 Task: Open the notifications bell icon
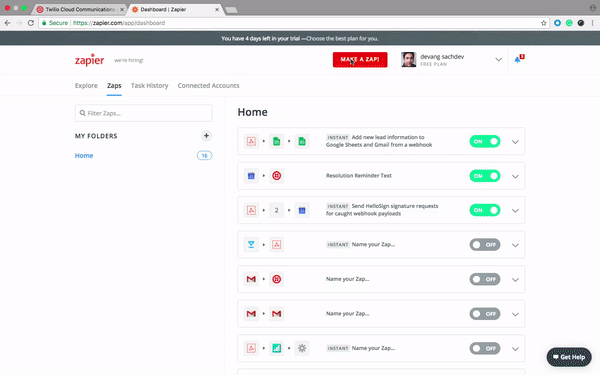pyautogui.click(x=518, y=59)
